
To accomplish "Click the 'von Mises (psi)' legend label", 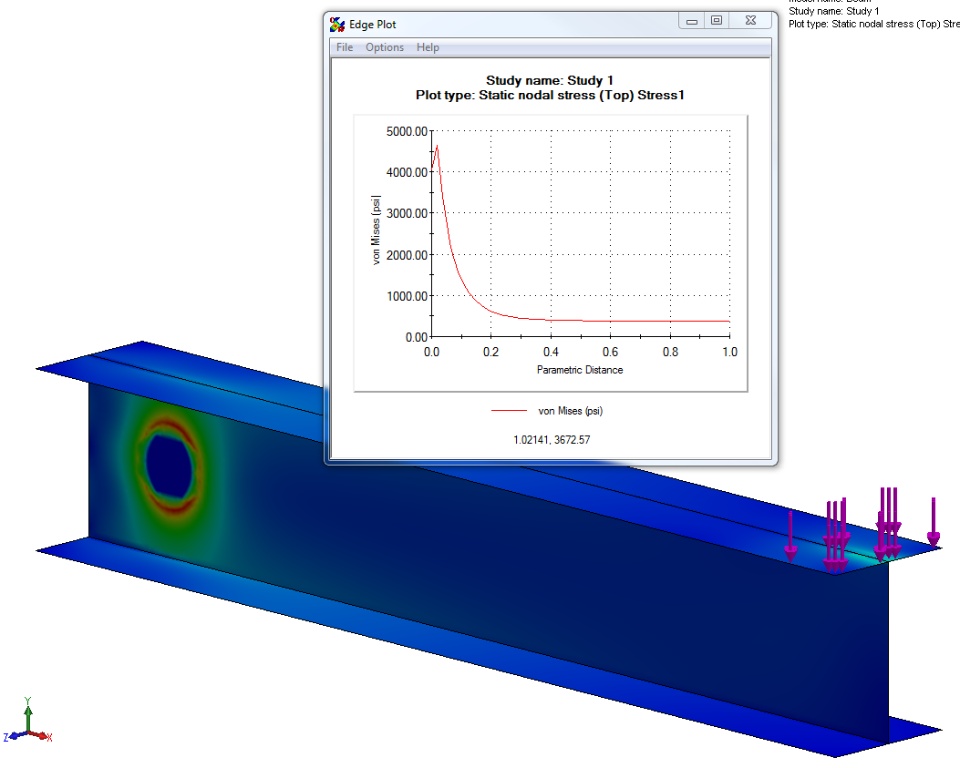I will pos(571,411).
